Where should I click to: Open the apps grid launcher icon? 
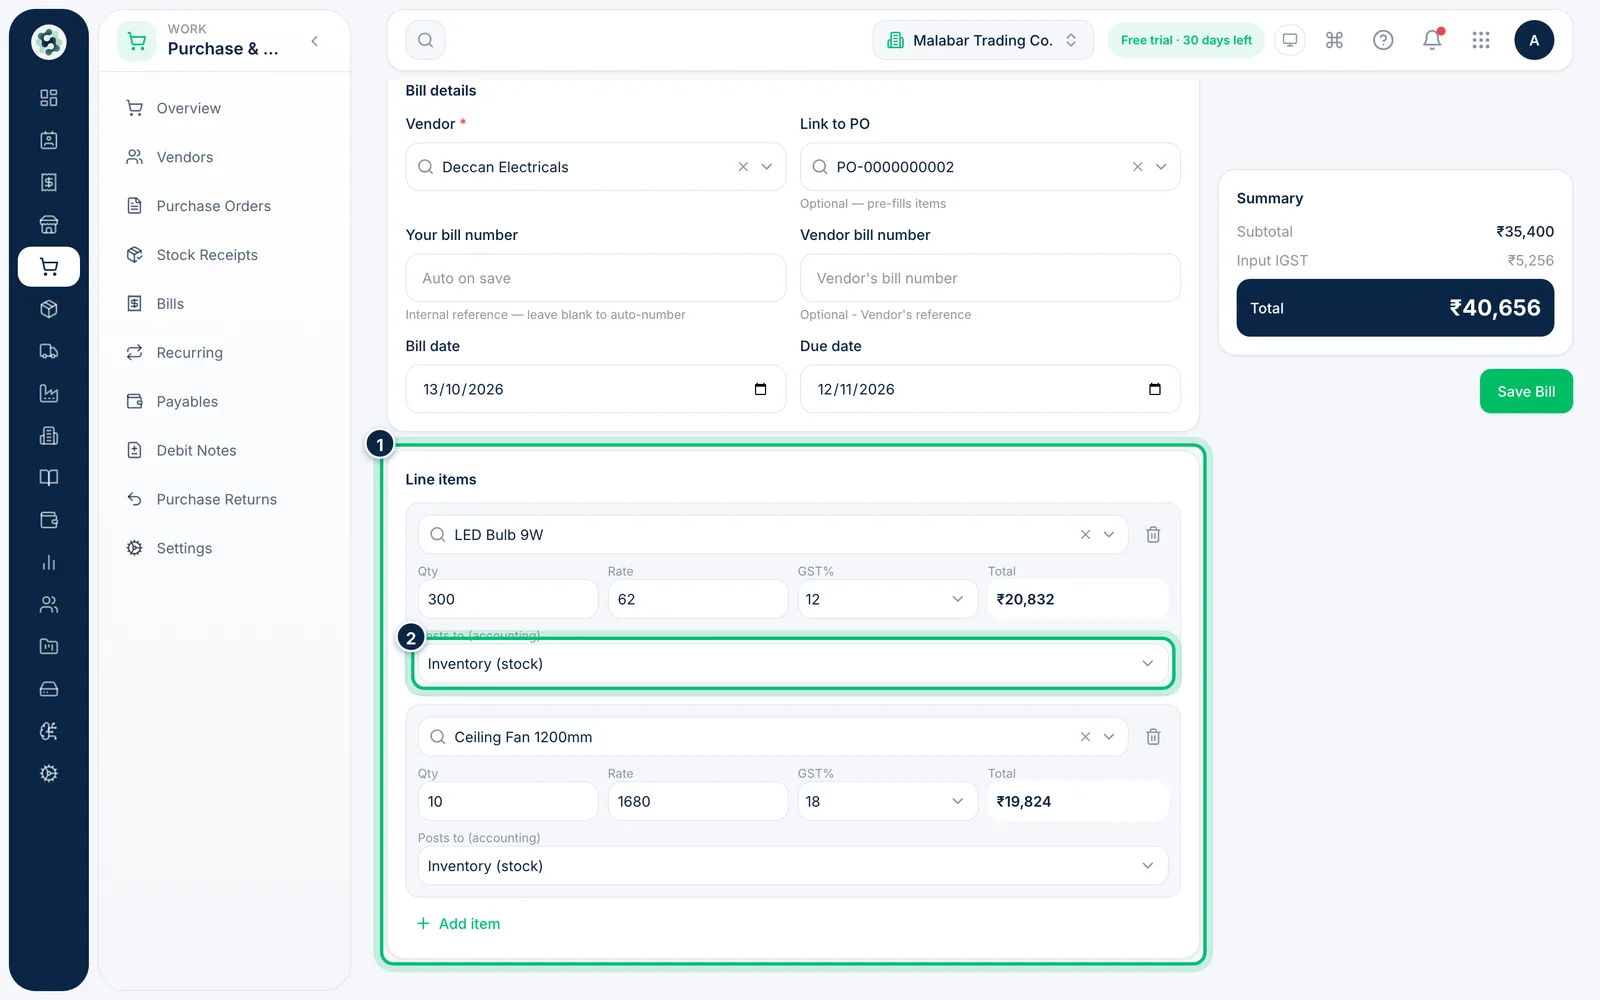coord(1481,40)
